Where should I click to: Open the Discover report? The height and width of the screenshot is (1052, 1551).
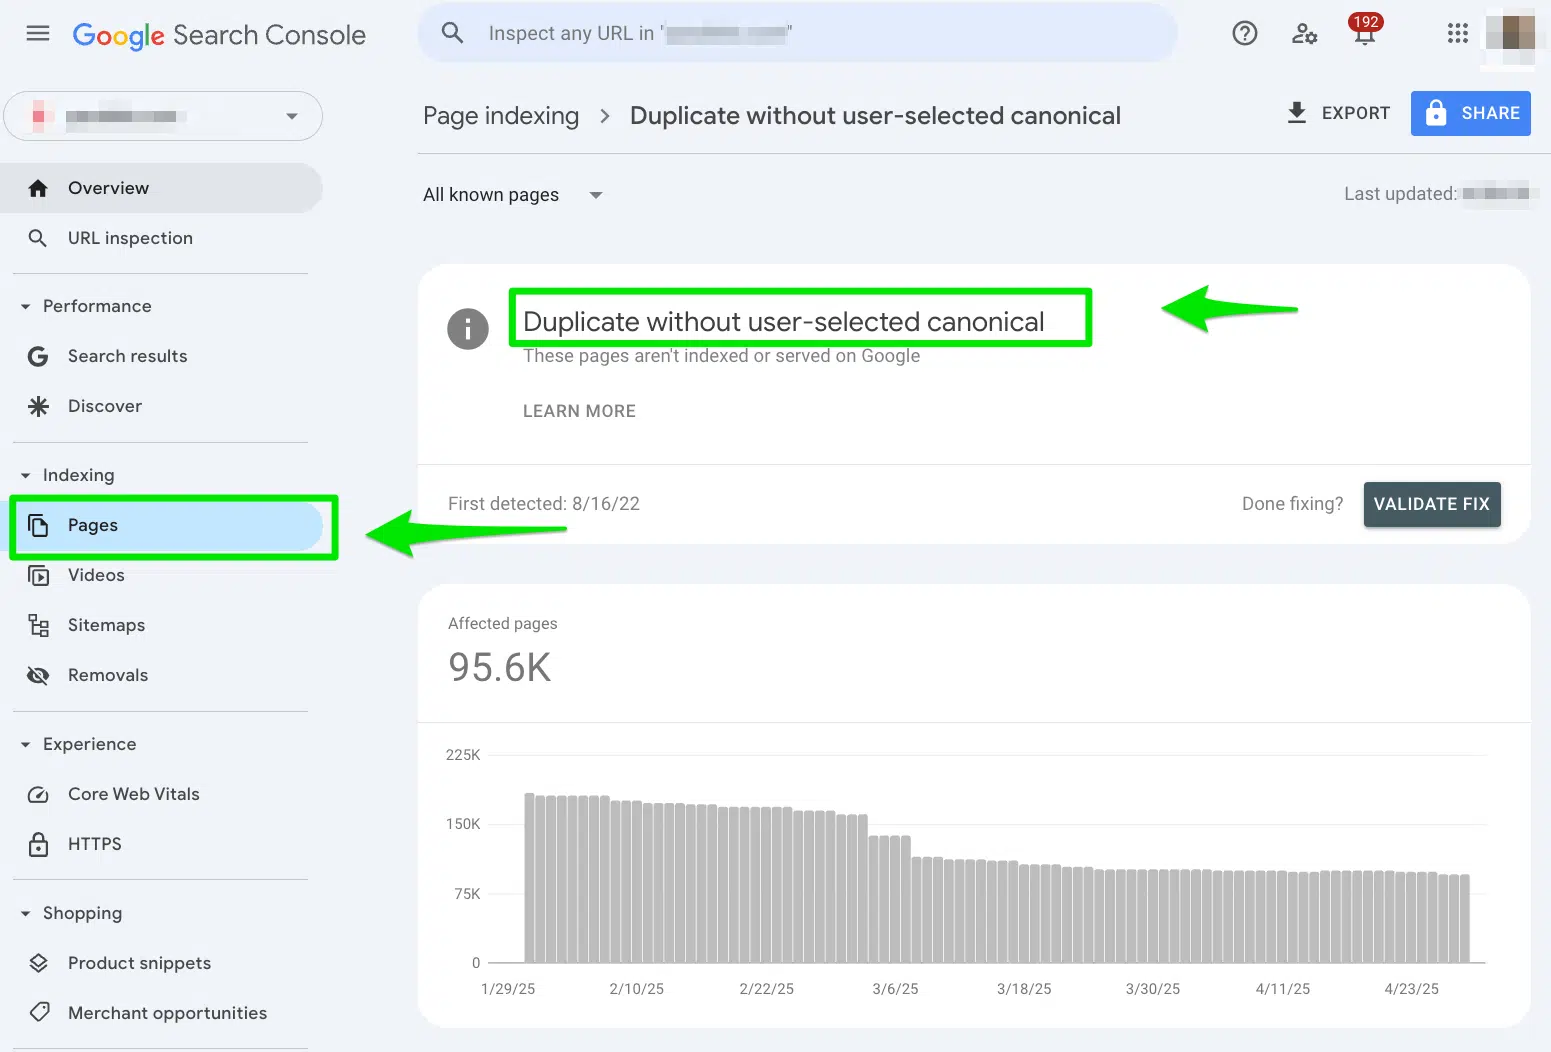tap(104, 405)
